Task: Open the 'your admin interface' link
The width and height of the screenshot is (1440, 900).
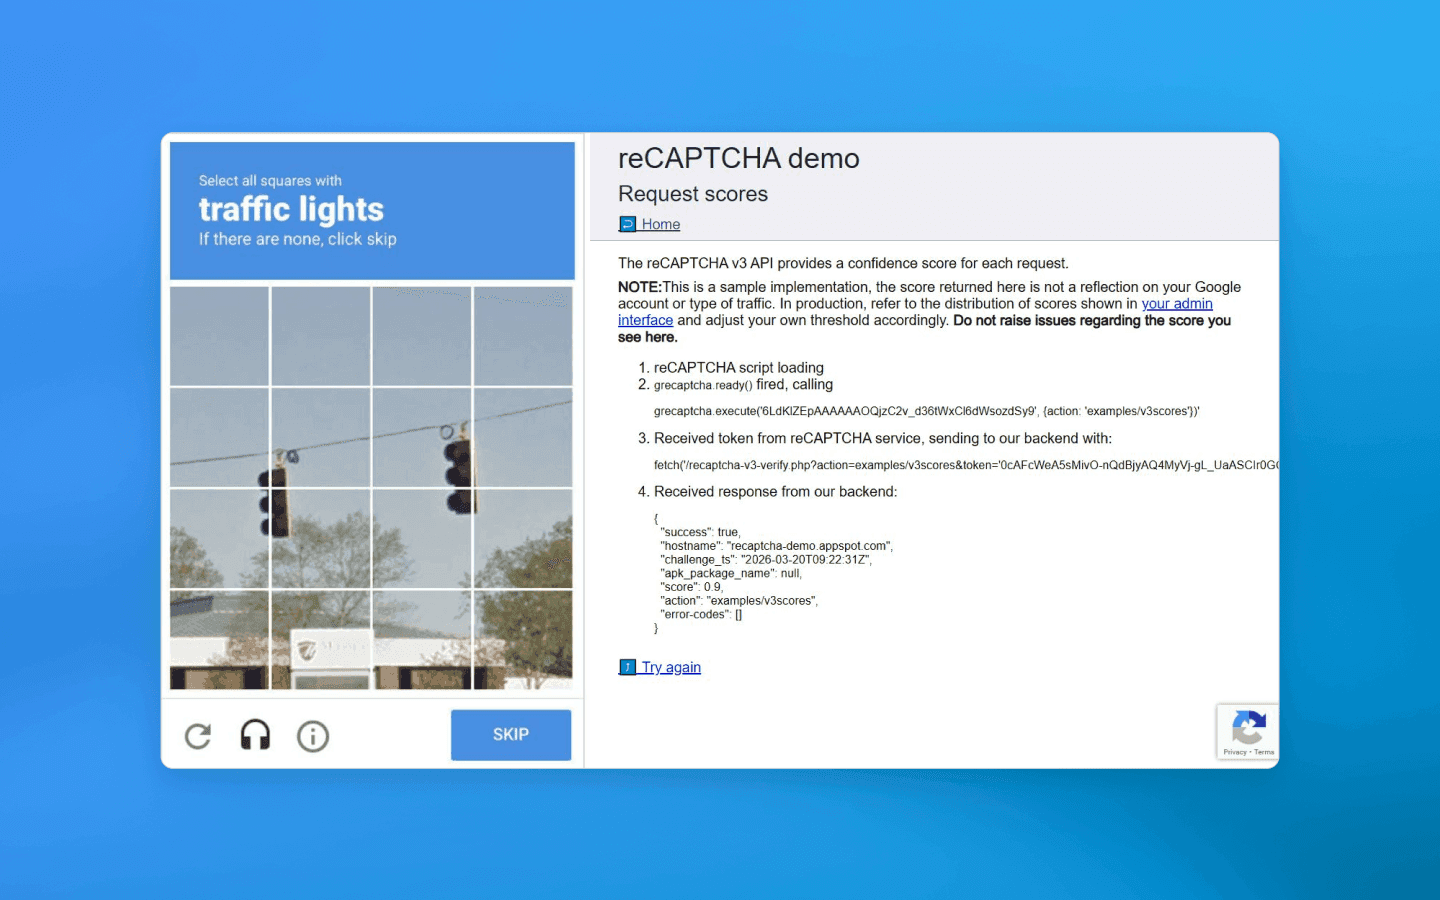Action: (x=1177, y=304)
